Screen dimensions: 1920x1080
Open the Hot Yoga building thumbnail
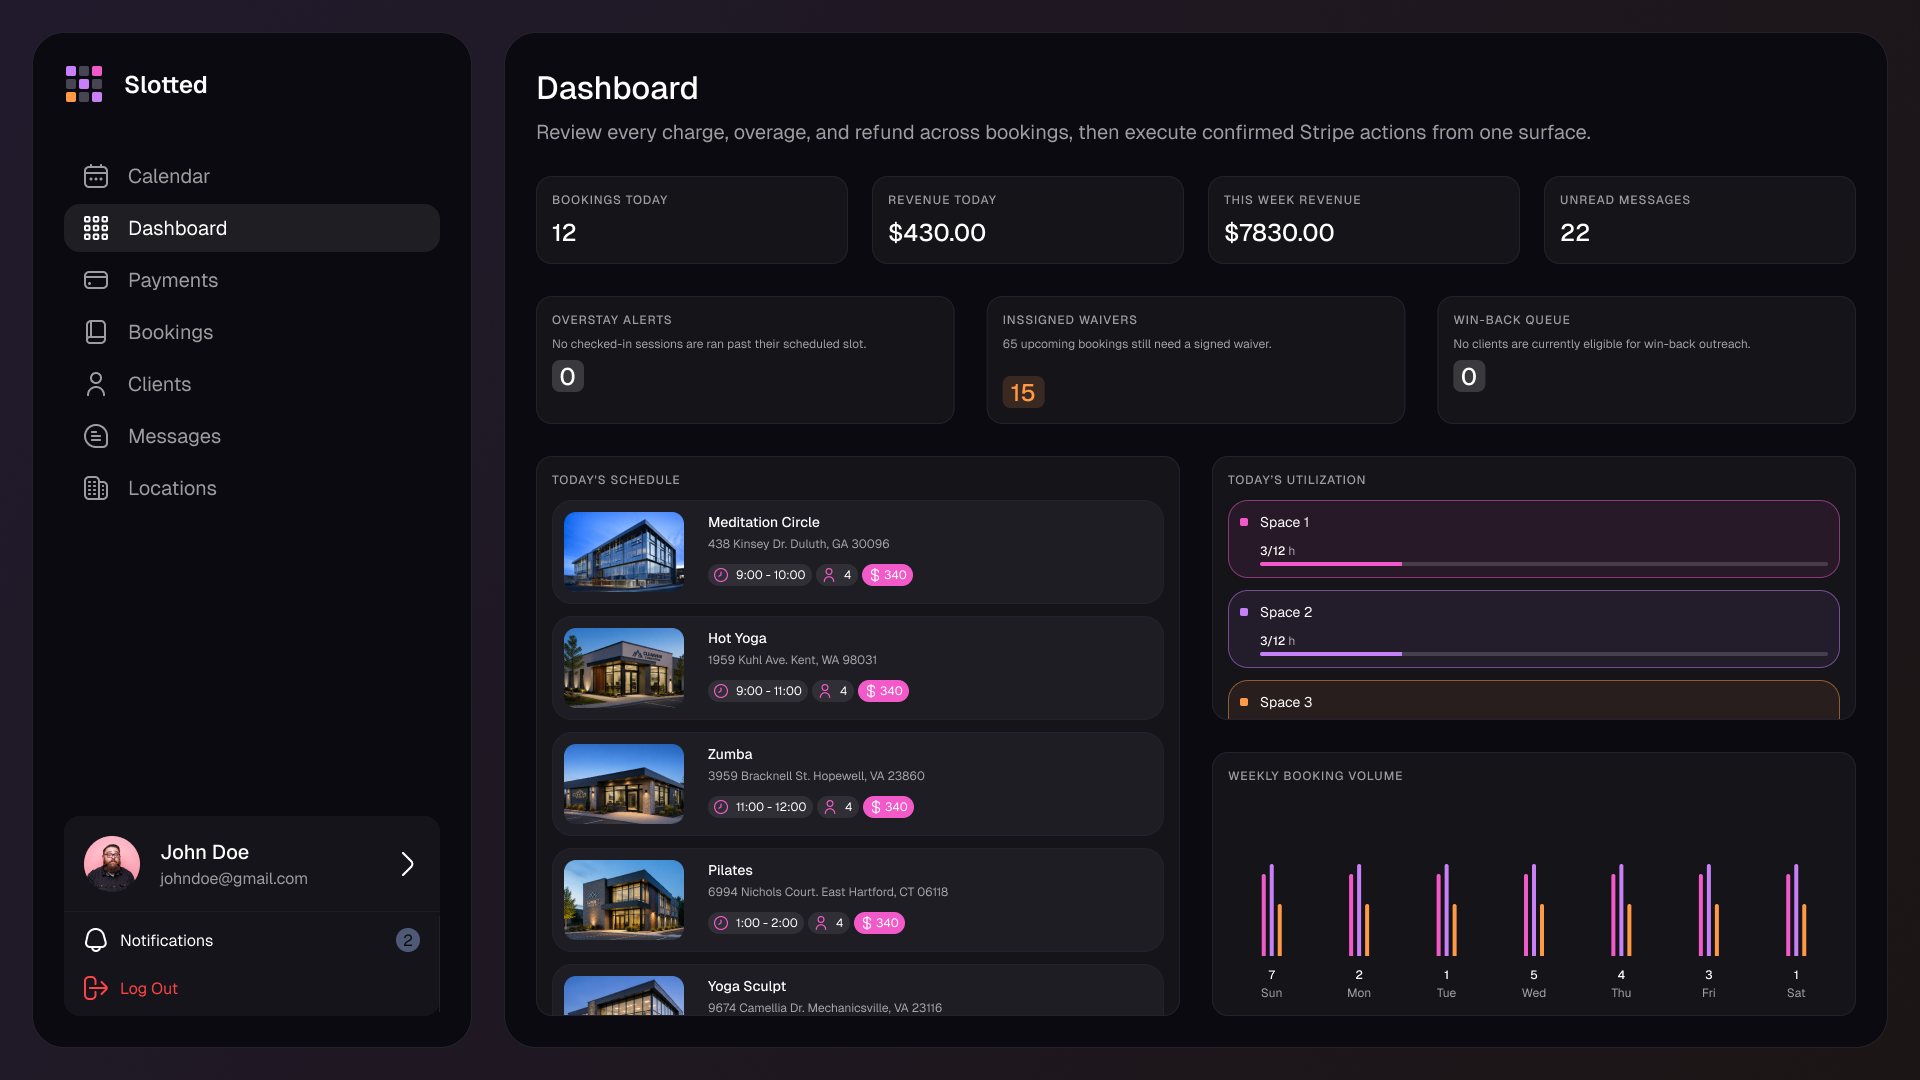tap(624, 668)
